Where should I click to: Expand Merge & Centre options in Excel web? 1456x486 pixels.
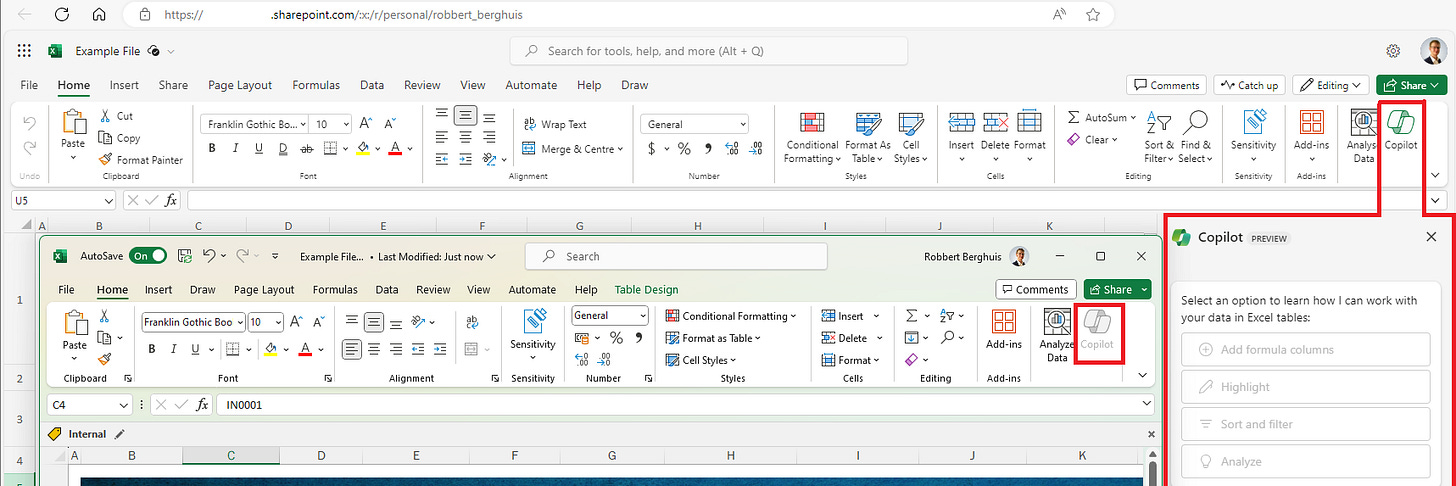pyautogui.click(x=620, y=149)
